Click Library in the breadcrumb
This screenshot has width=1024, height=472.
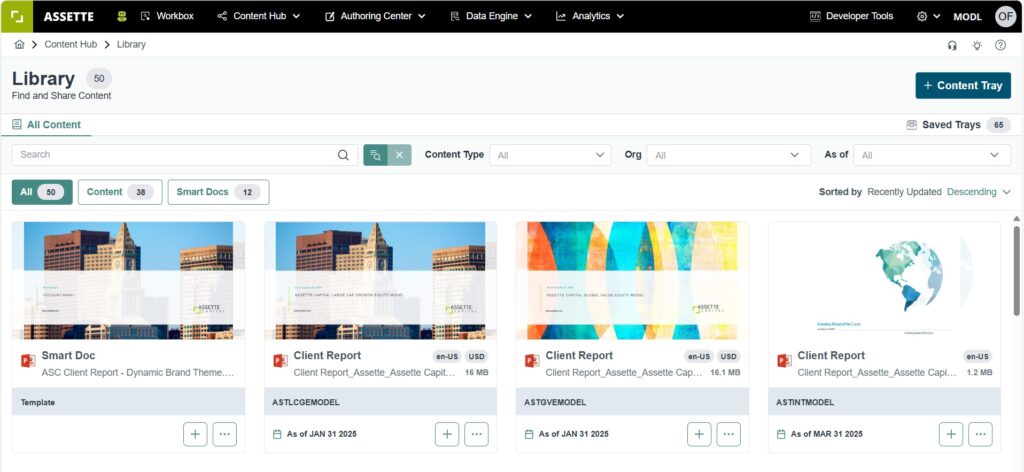point(131,44)
